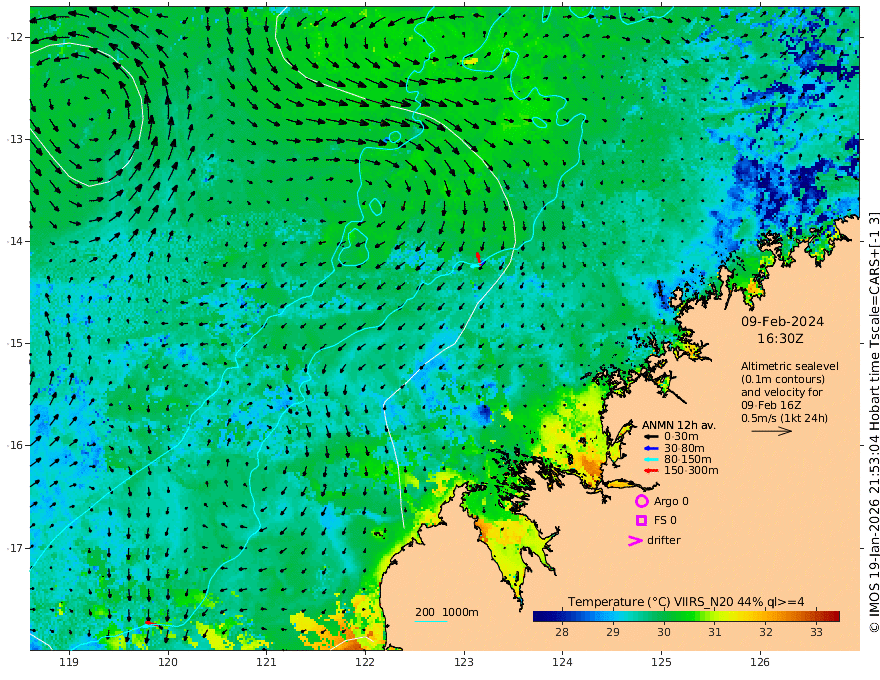Image resolution: width=880 pixels, height=680 pixels.
Task: Click the 'FS 0' label
Action: pyautogui.click(x=665, y=521)
